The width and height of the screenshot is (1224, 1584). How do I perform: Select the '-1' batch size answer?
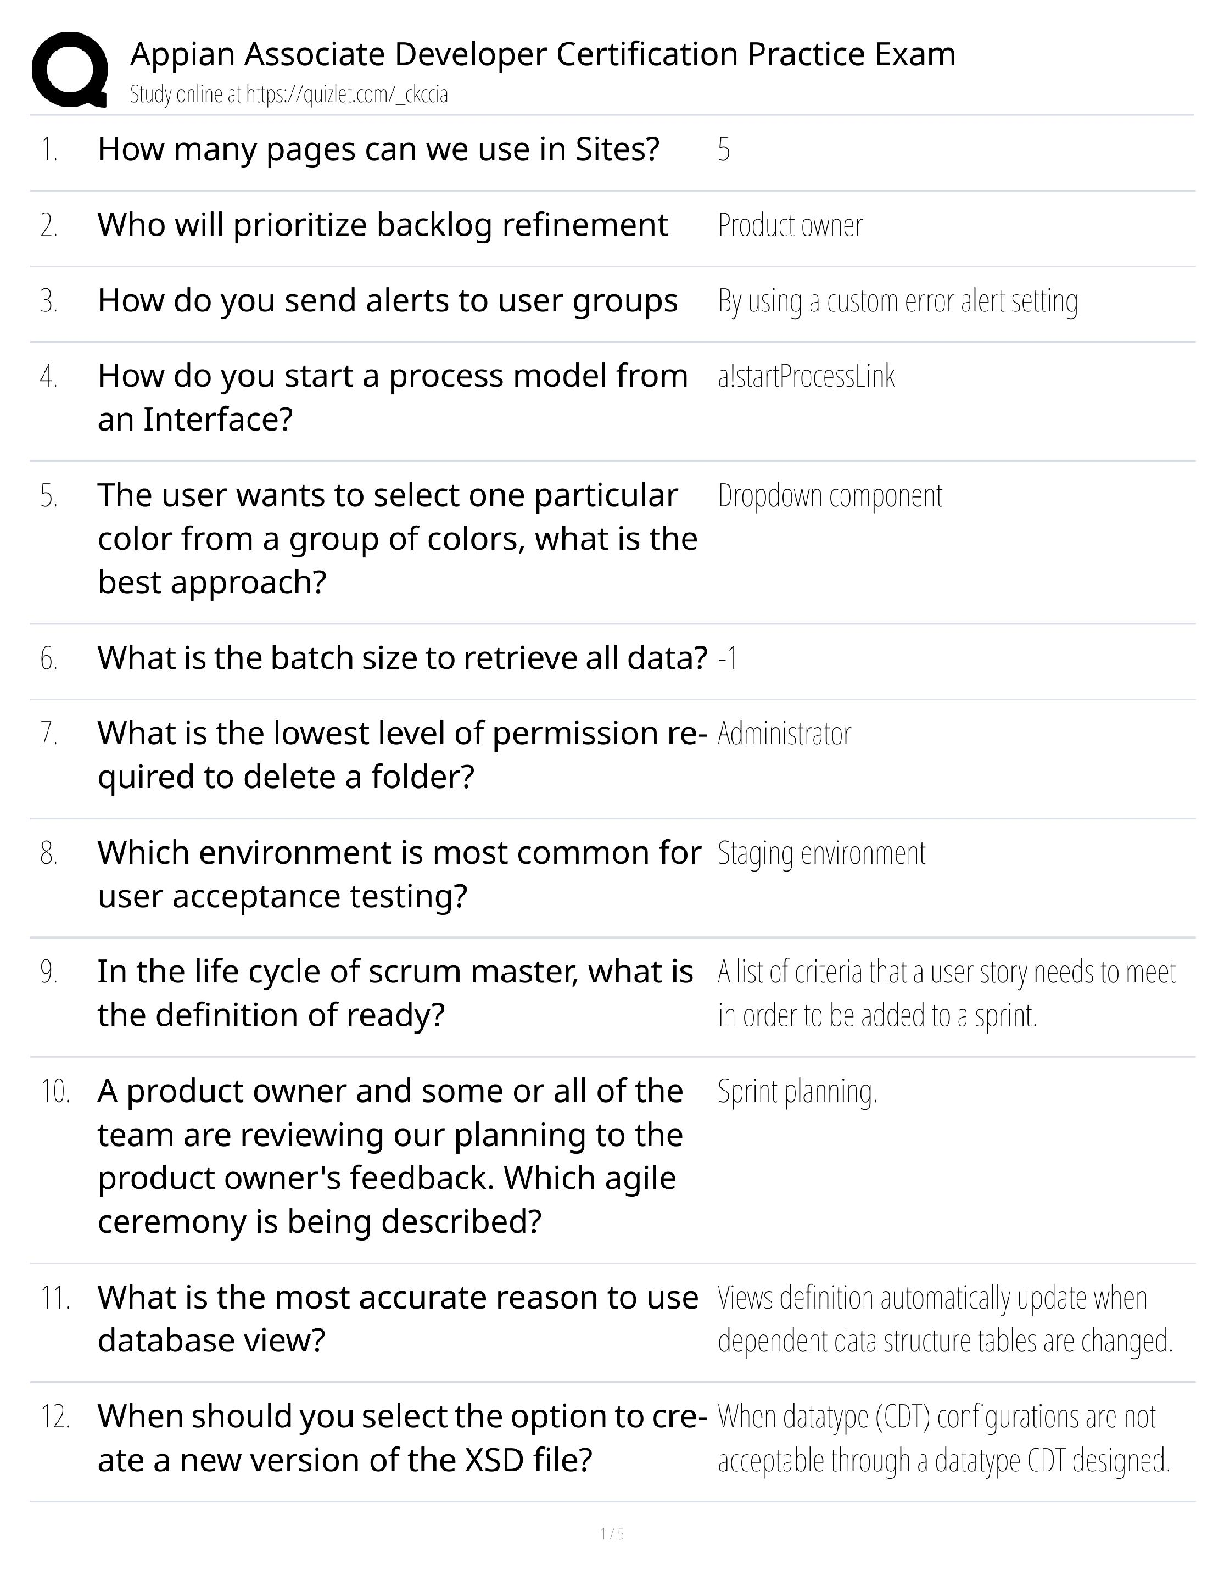[x=728, y=658]
